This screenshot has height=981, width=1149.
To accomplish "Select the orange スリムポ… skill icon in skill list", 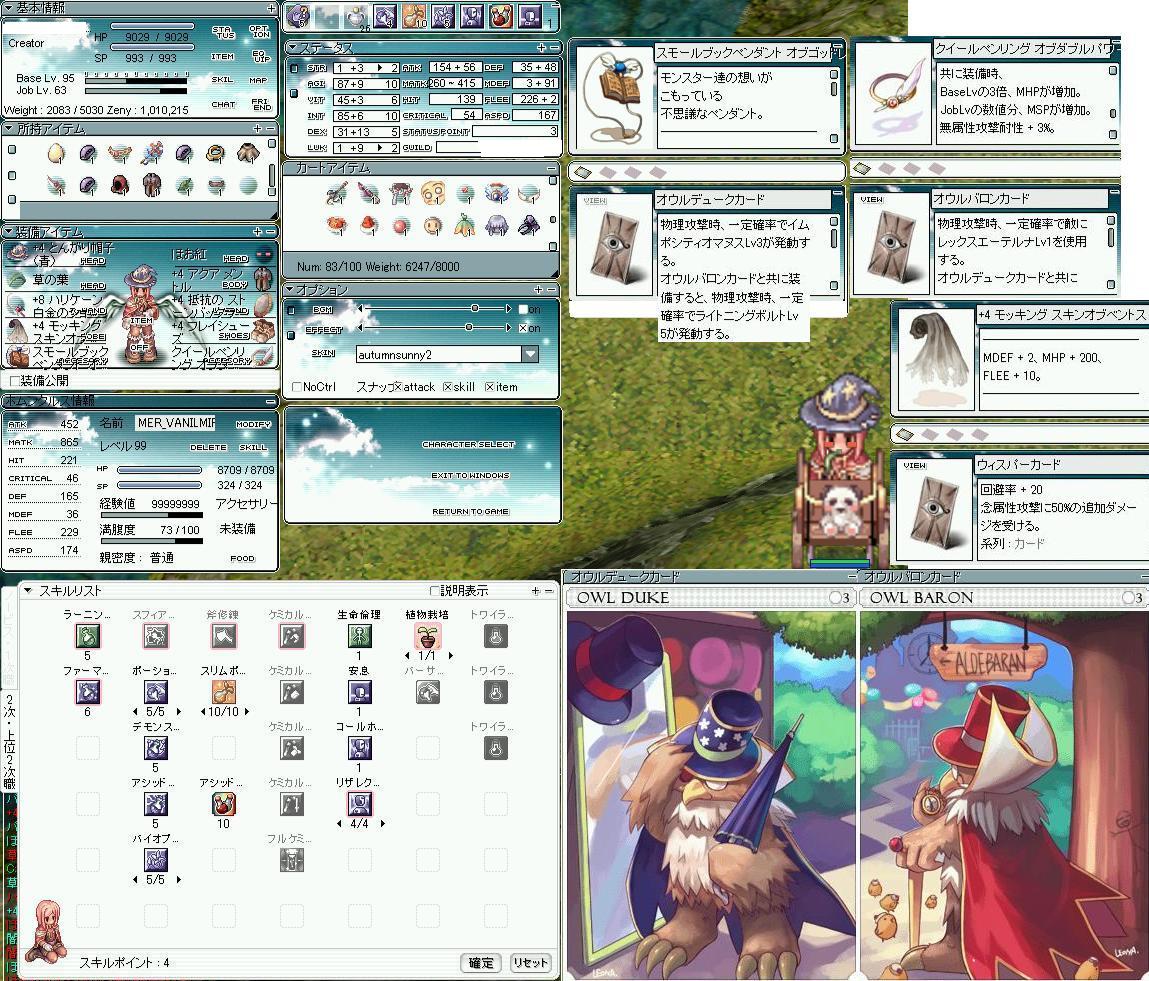I will coord(223,692).
